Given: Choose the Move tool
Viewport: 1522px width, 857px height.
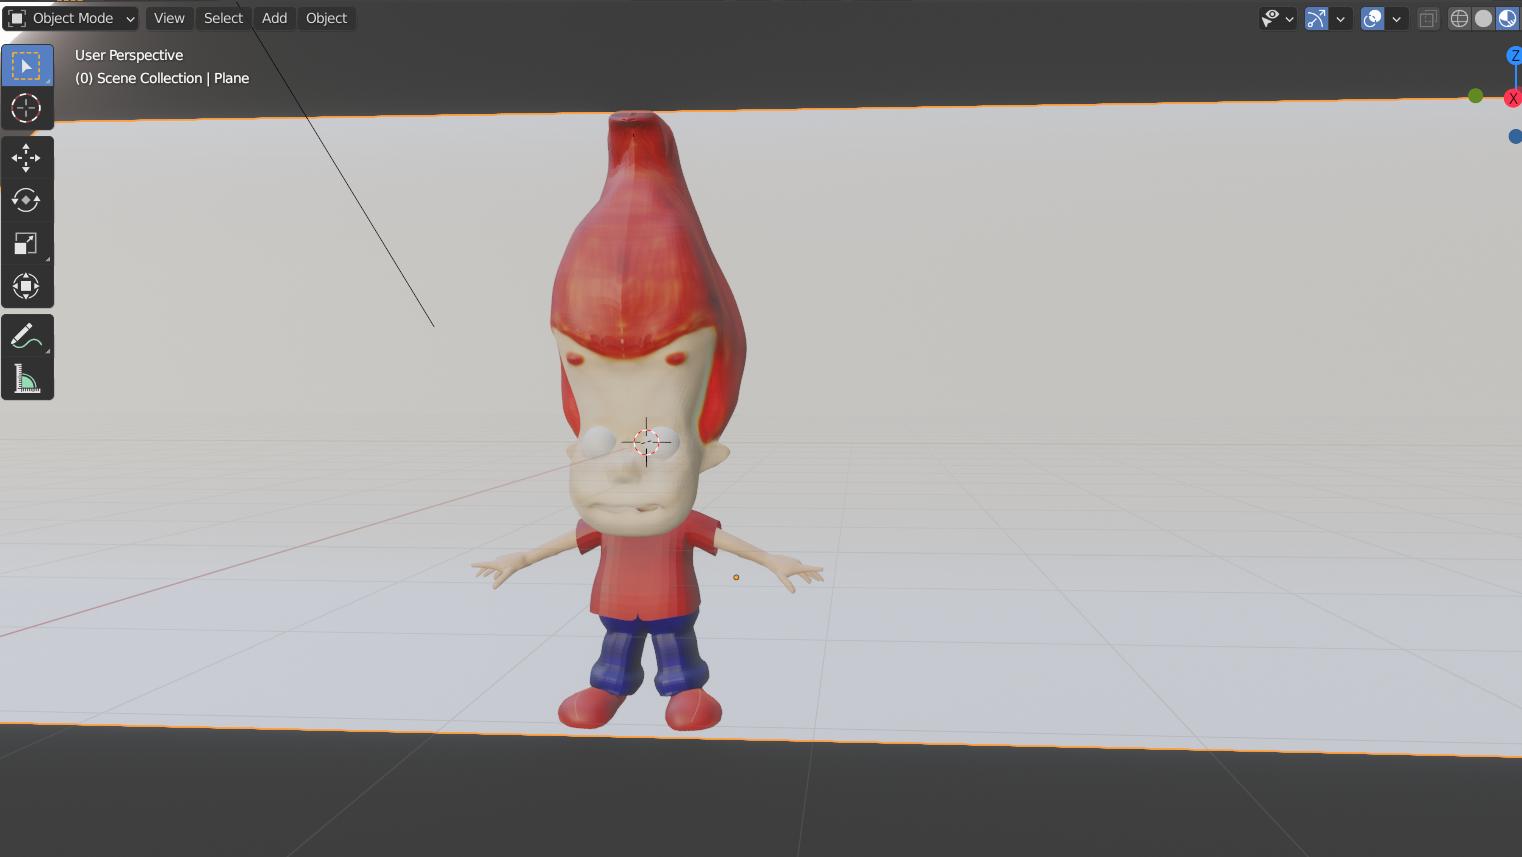Looking at the screenshot, I should tap(26, 158).
